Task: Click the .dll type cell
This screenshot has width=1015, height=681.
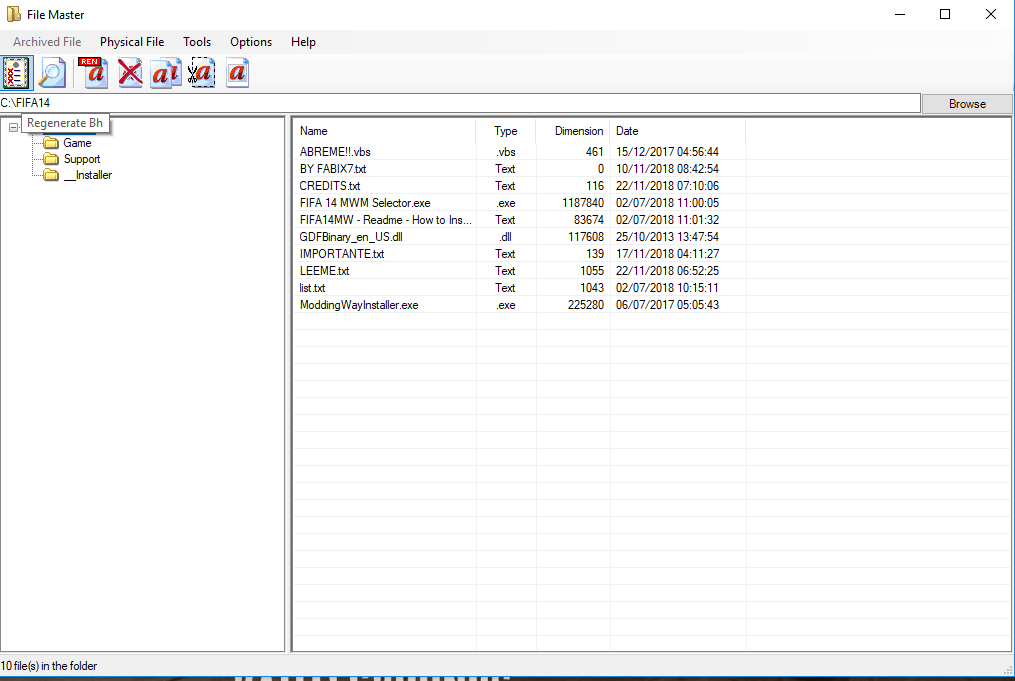Action: pyautogui.click(x=506, y=237)
